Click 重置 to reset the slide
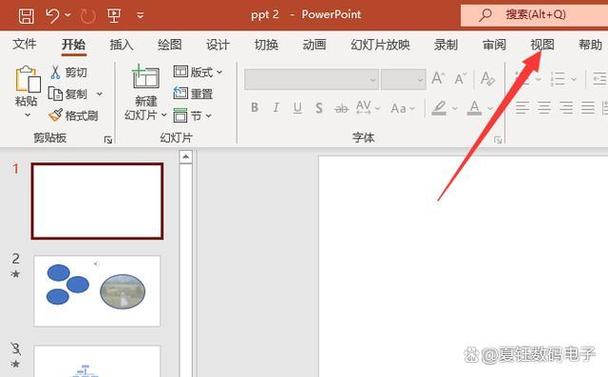Image resolution: width=608 pixels, height=377 pixels. (193, 93)
